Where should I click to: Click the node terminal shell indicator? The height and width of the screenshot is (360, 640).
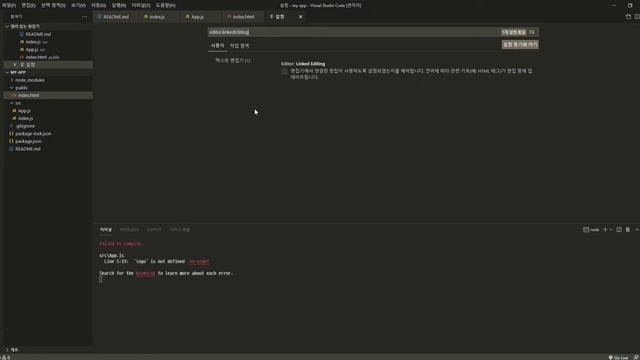pyautogui.click(x=591, y=230)
